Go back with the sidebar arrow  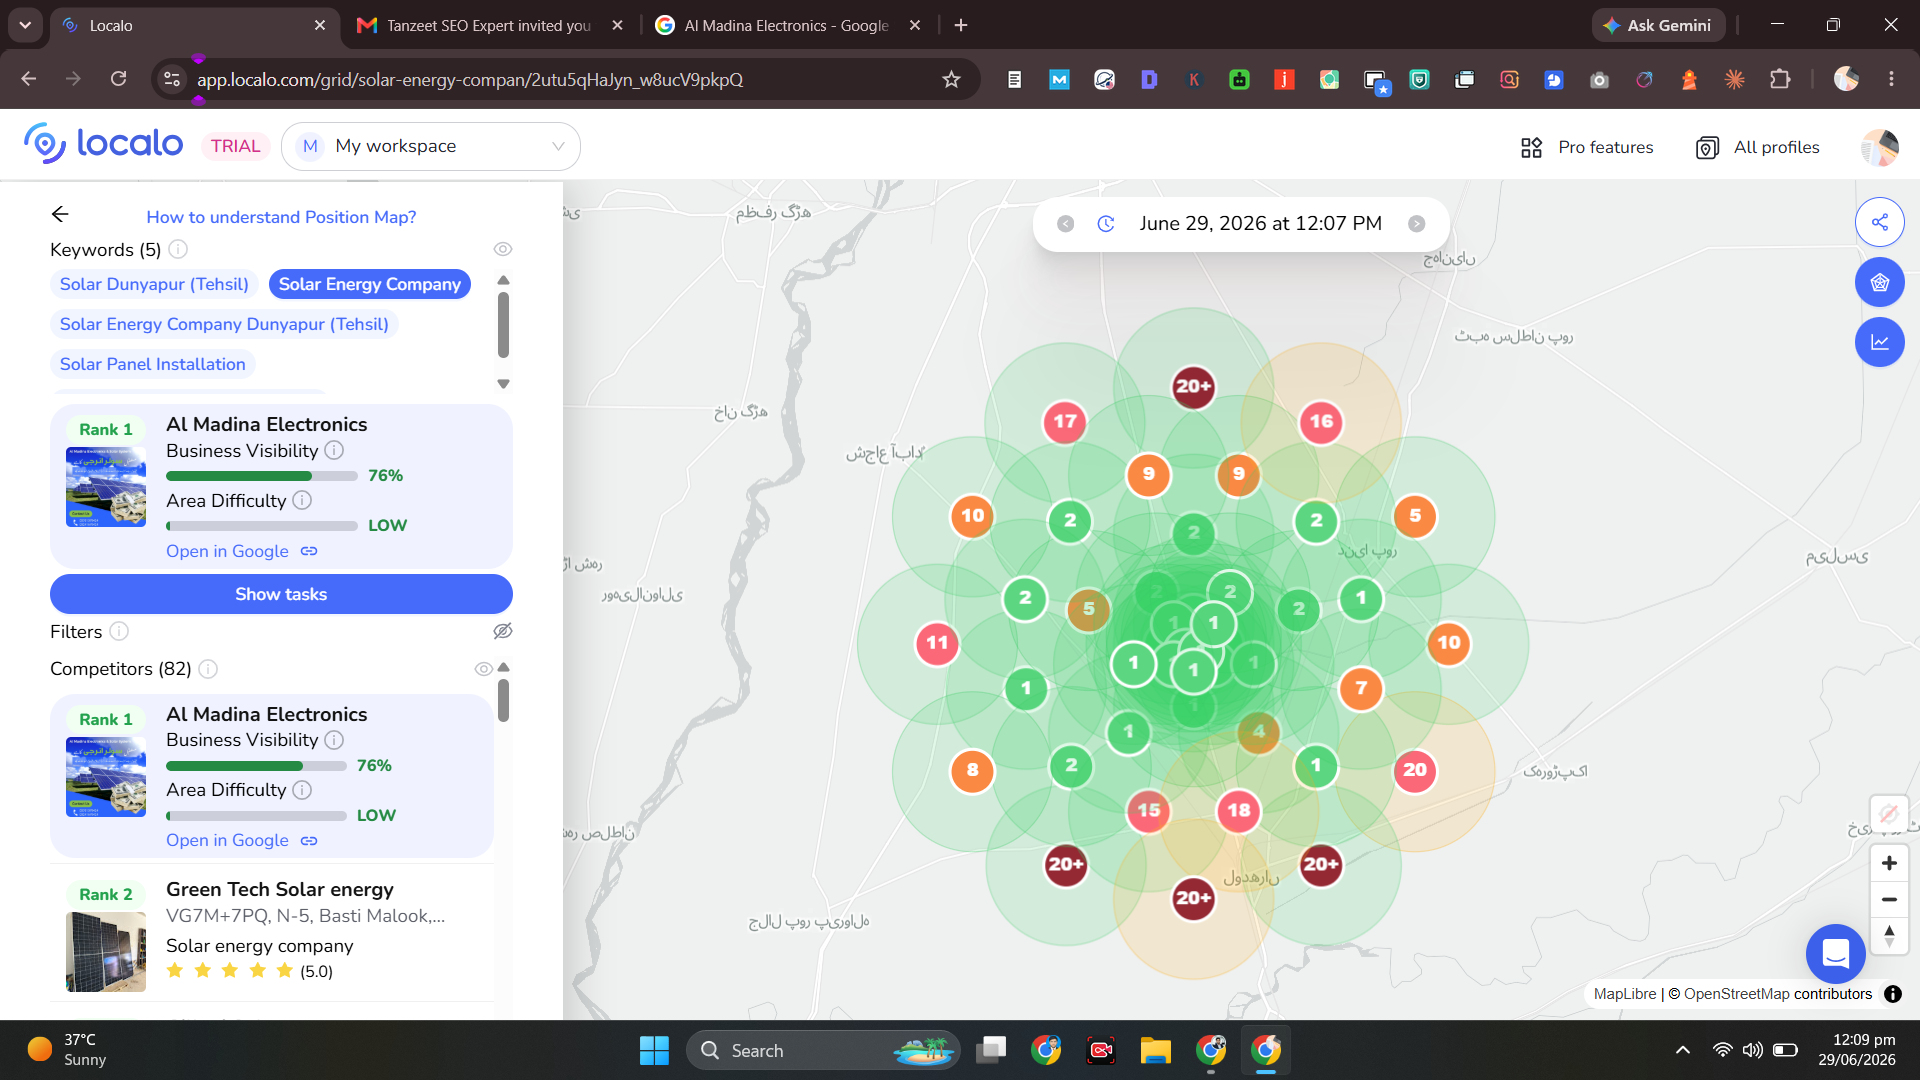(x=60, y=214)
